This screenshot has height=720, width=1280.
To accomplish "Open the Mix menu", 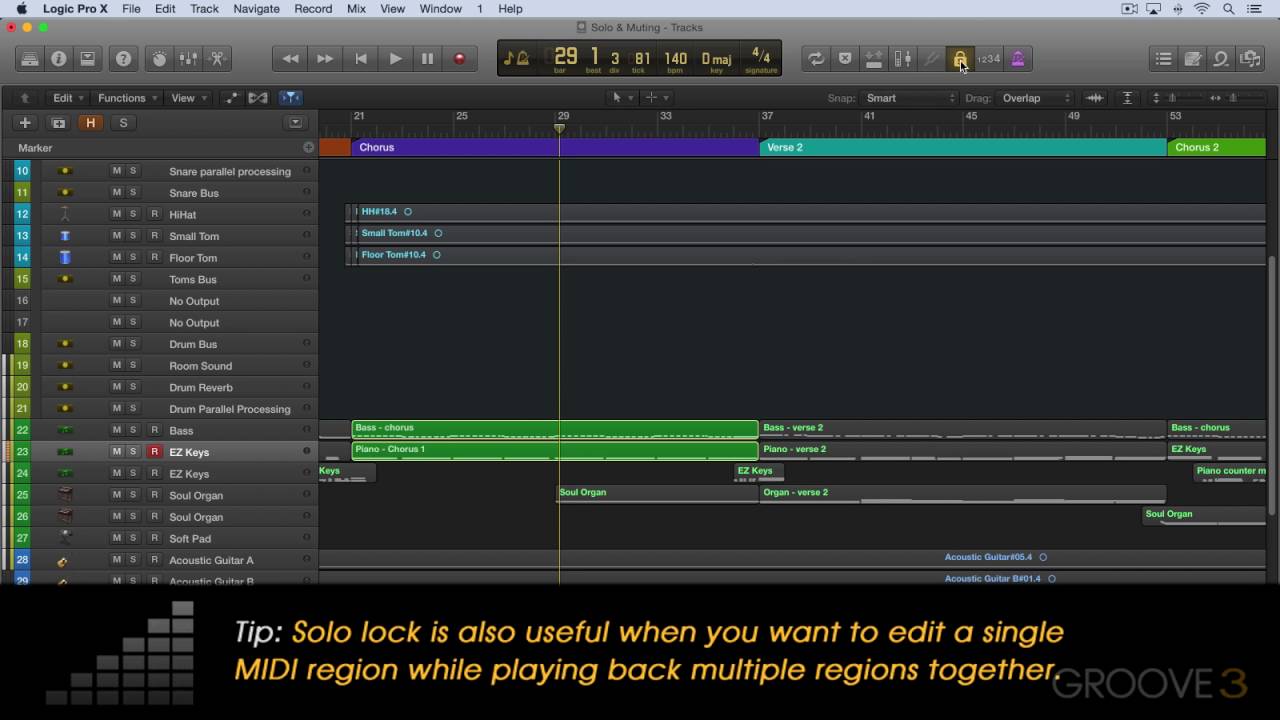I will (356, 9).
